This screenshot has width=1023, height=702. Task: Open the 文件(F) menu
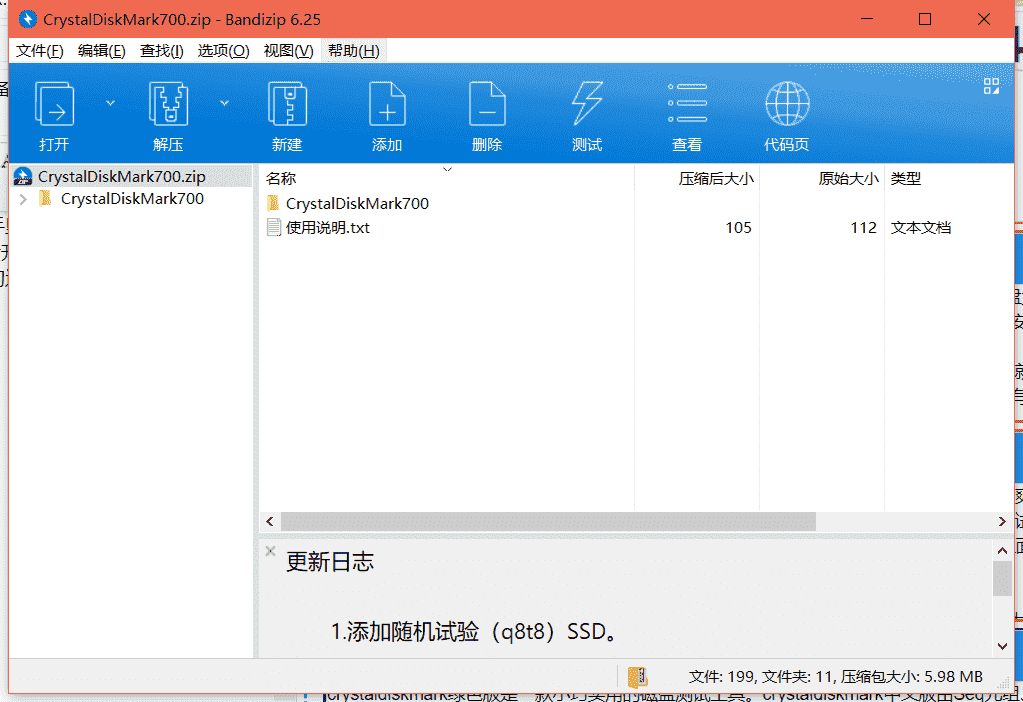pyautogui.click(x=40, y=51)
